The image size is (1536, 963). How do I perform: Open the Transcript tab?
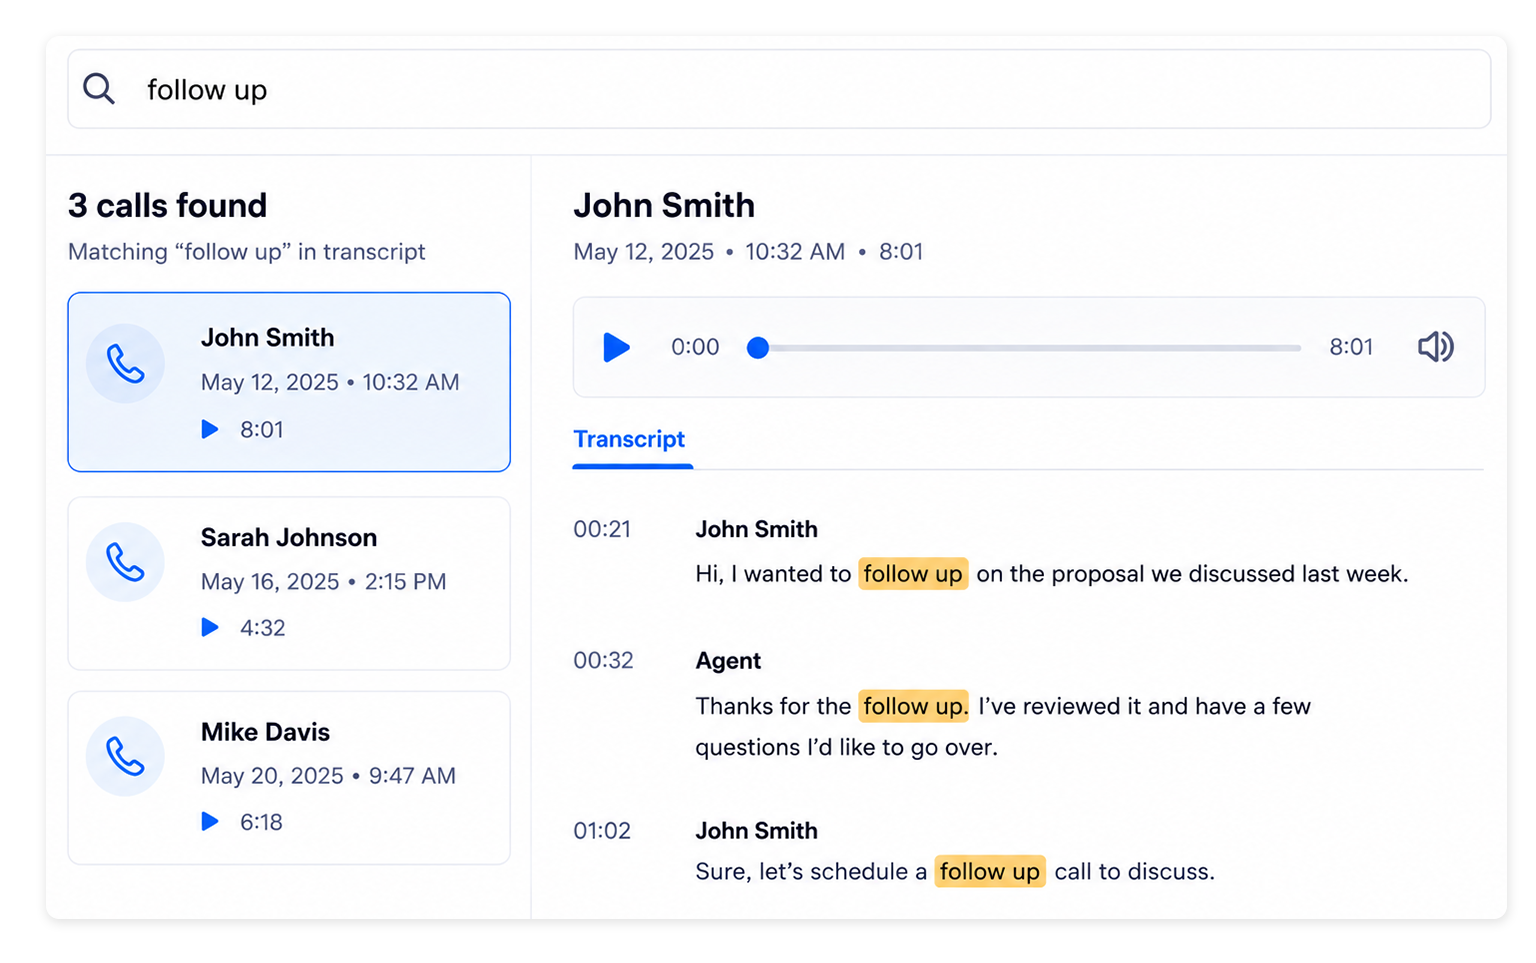point(629,439)
